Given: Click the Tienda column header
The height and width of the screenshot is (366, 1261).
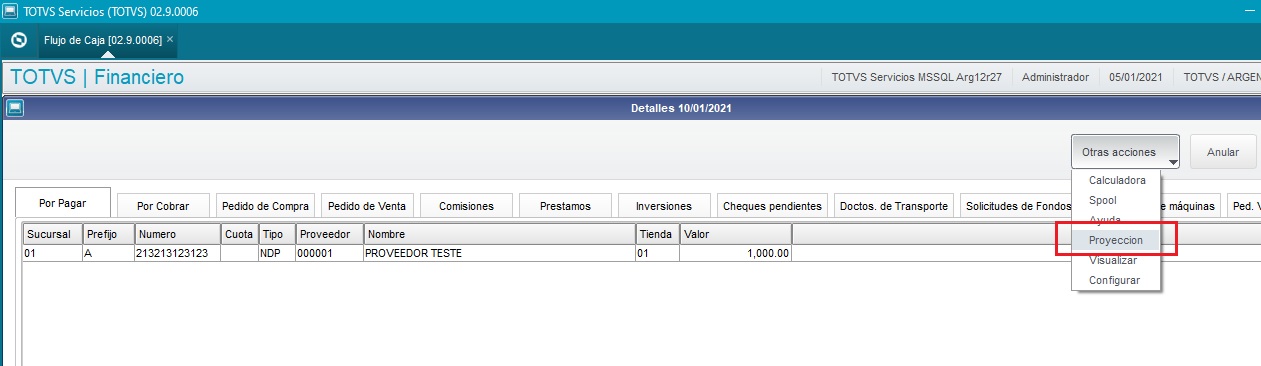Looking at the screenshot, I should [657, 234].
